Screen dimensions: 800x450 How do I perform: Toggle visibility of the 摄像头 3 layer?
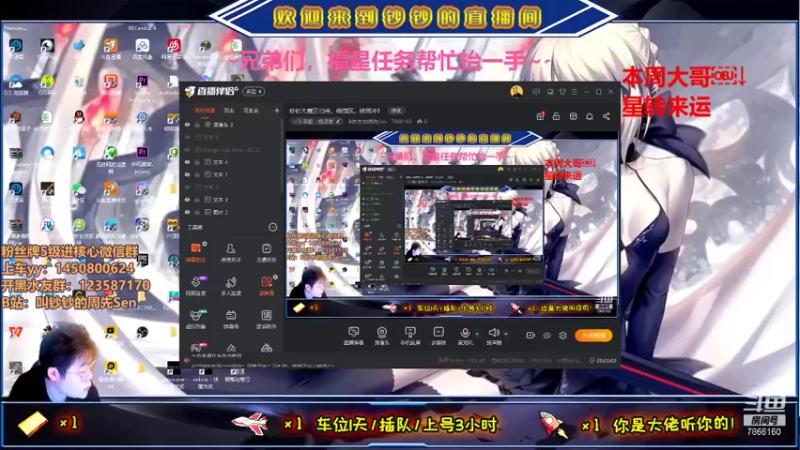[187, 124]
